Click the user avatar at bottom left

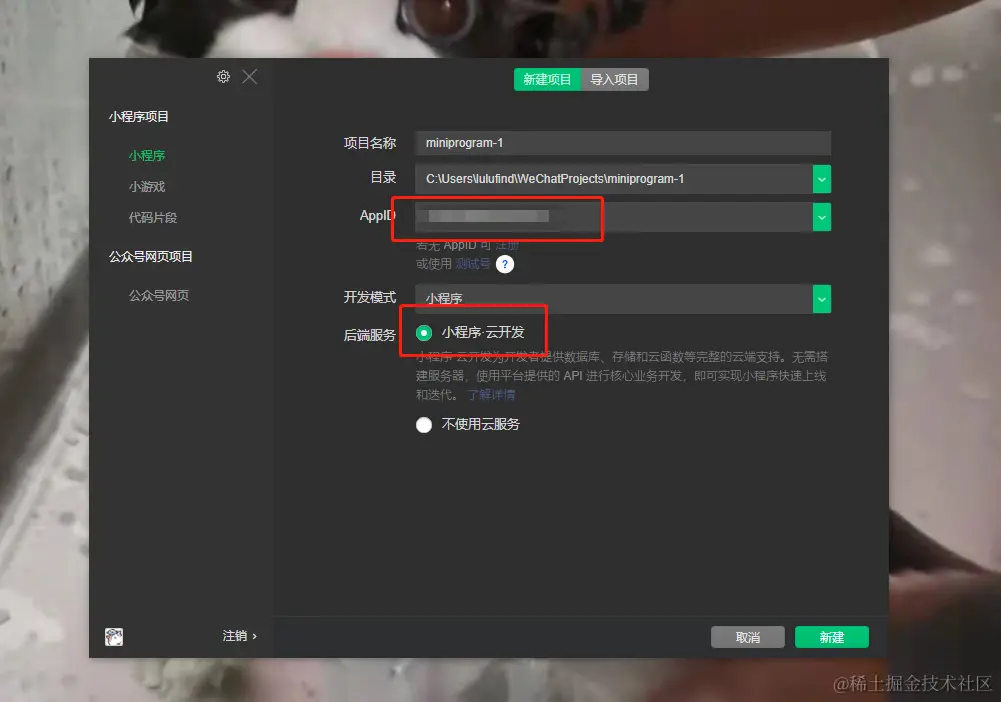[x=114, y=636]
